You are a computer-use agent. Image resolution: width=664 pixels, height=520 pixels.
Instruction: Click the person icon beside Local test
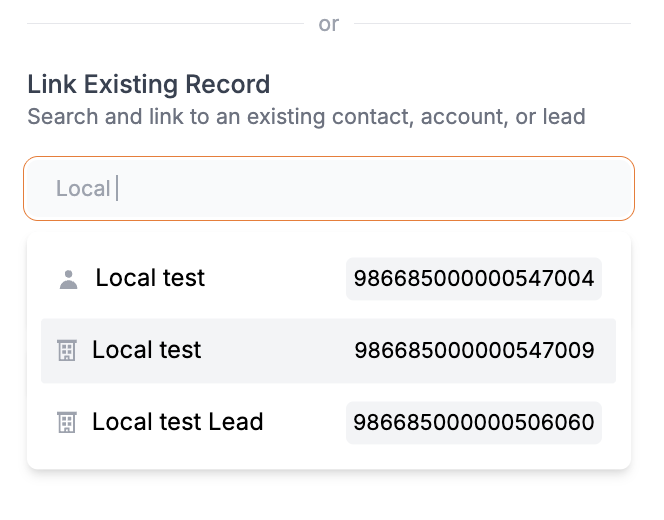68,279
